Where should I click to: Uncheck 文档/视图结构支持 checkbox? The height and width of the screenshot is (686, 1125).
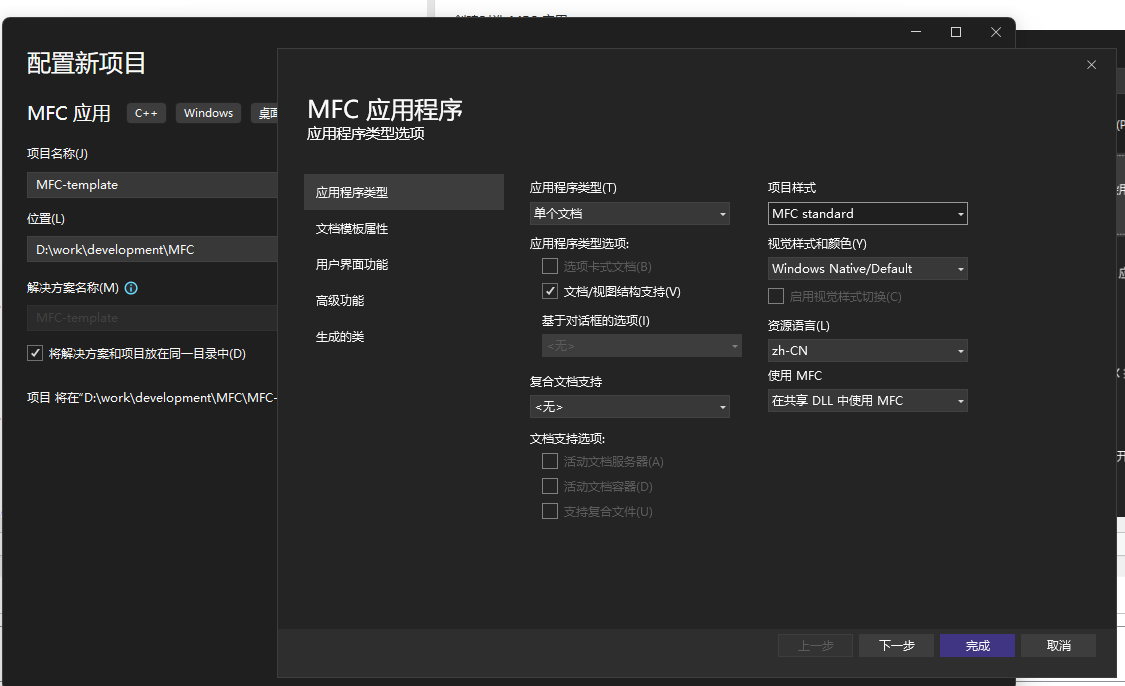point(549,291)
